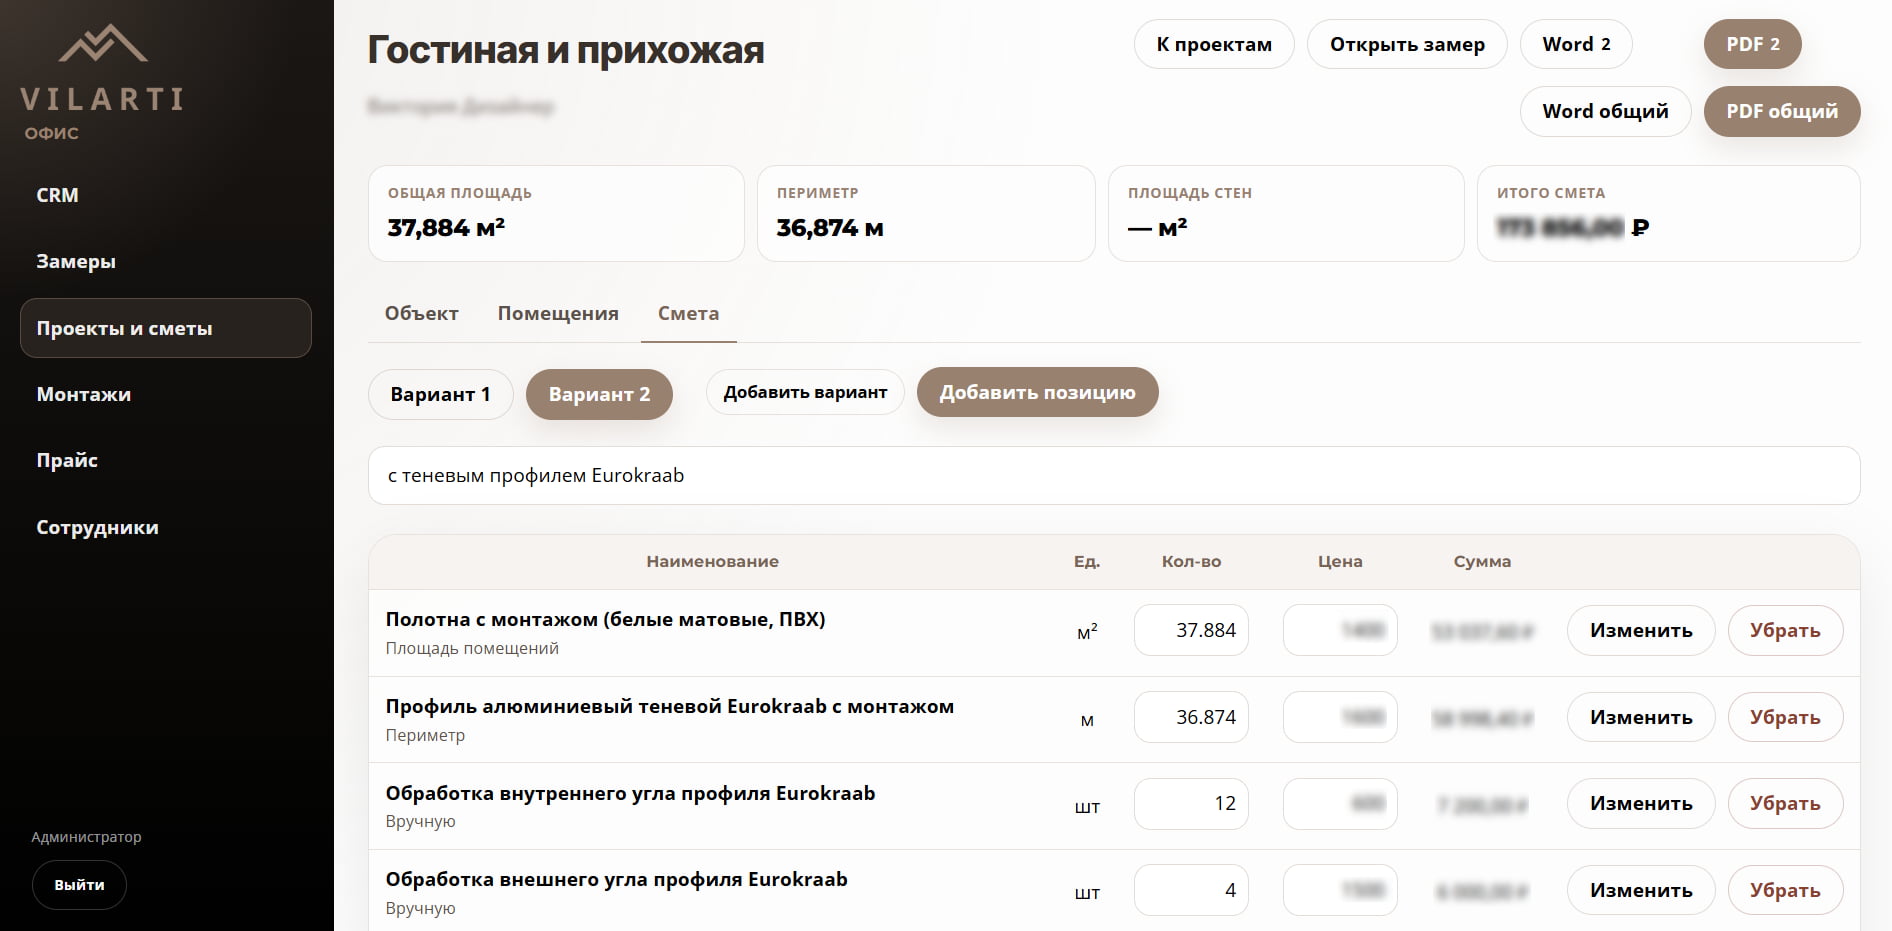
Task: Click Убрать for внешнего угла row
Action: click(1785, 890)
